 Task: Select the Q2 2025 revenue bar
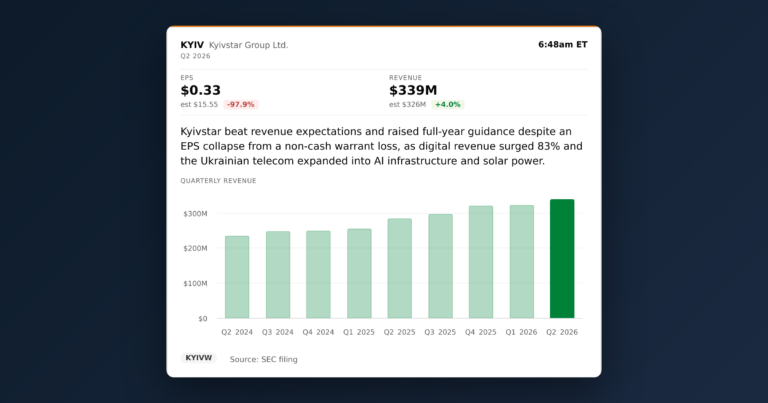click(400, 268)
